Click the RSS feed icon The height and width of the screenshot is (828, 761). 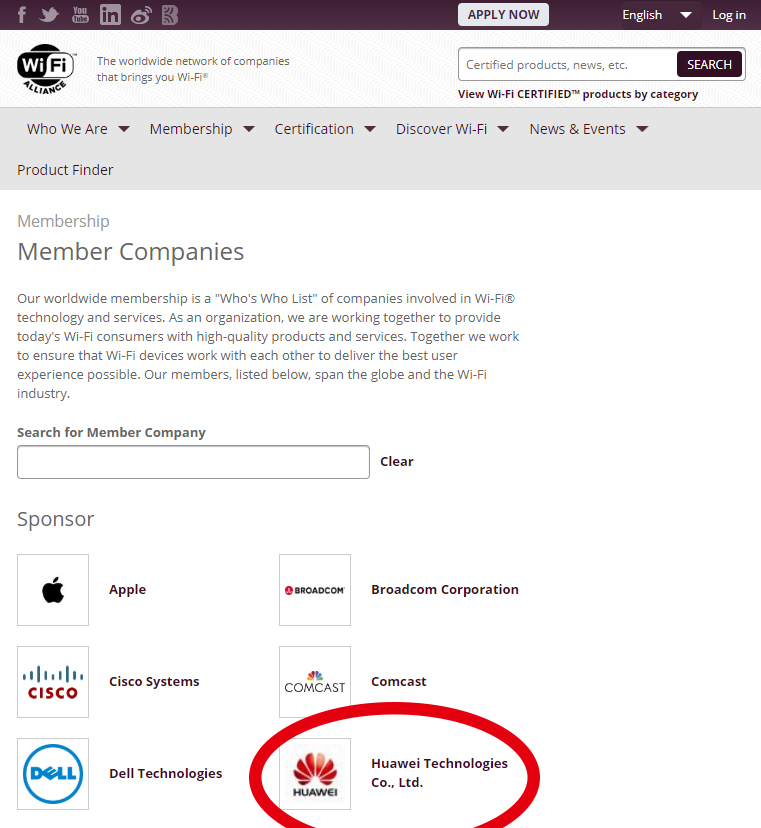pos(169,15)
